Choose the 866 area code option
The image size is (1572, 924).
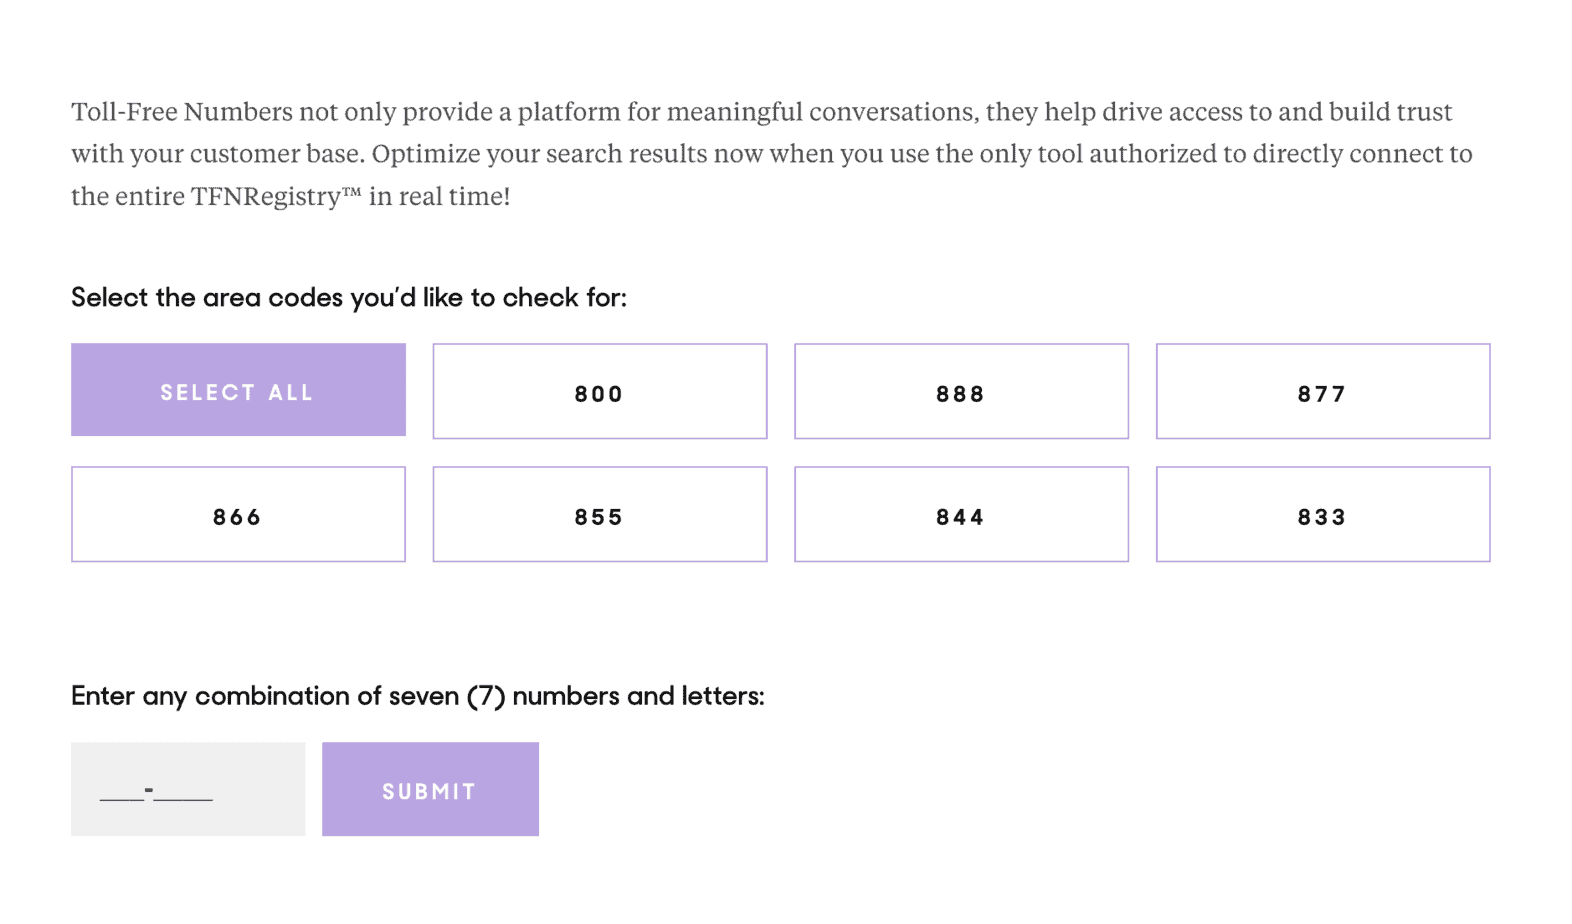coord(238,515)
